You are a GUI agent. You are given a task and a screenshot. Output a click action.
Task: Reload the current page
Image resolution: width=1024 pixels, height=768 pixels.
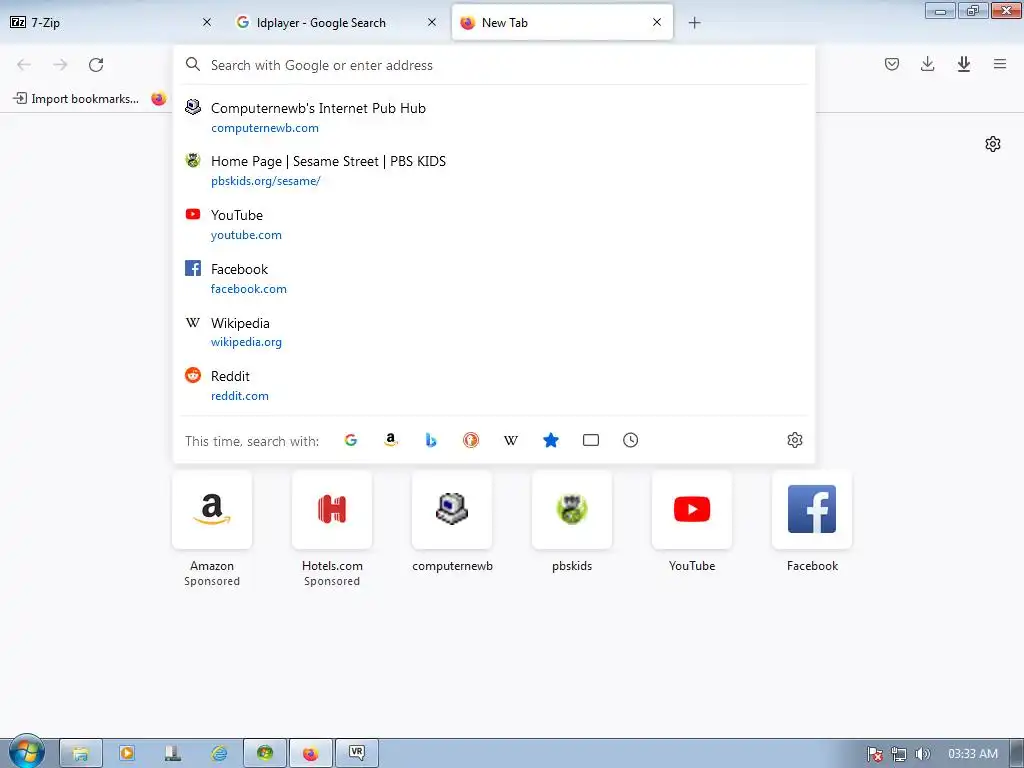[96, 65]
